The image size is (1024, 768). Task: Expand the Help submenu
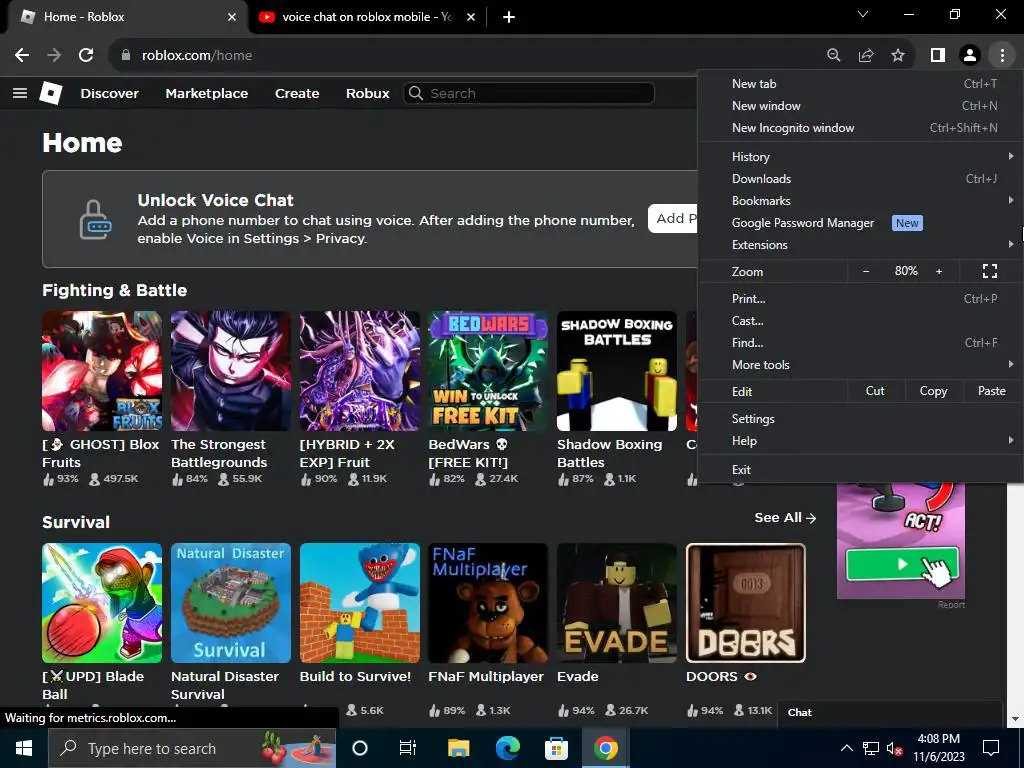pos(861,441)
